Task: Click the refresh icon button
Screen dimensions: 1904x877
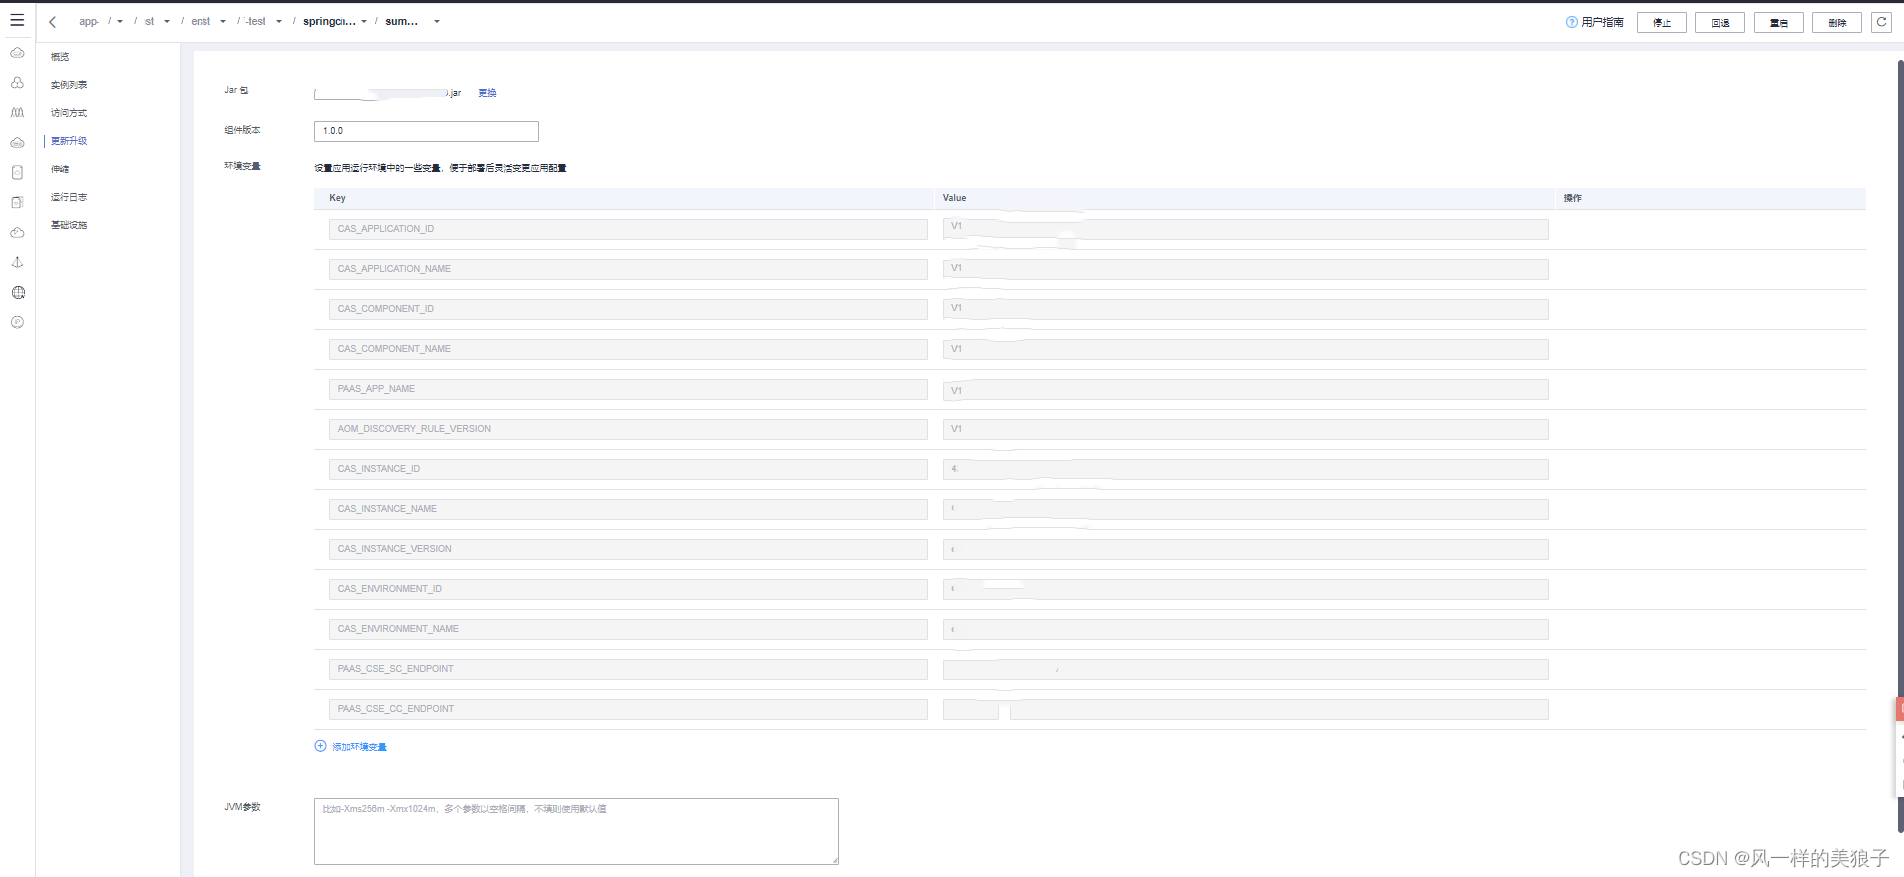Action: point(1881,22)
